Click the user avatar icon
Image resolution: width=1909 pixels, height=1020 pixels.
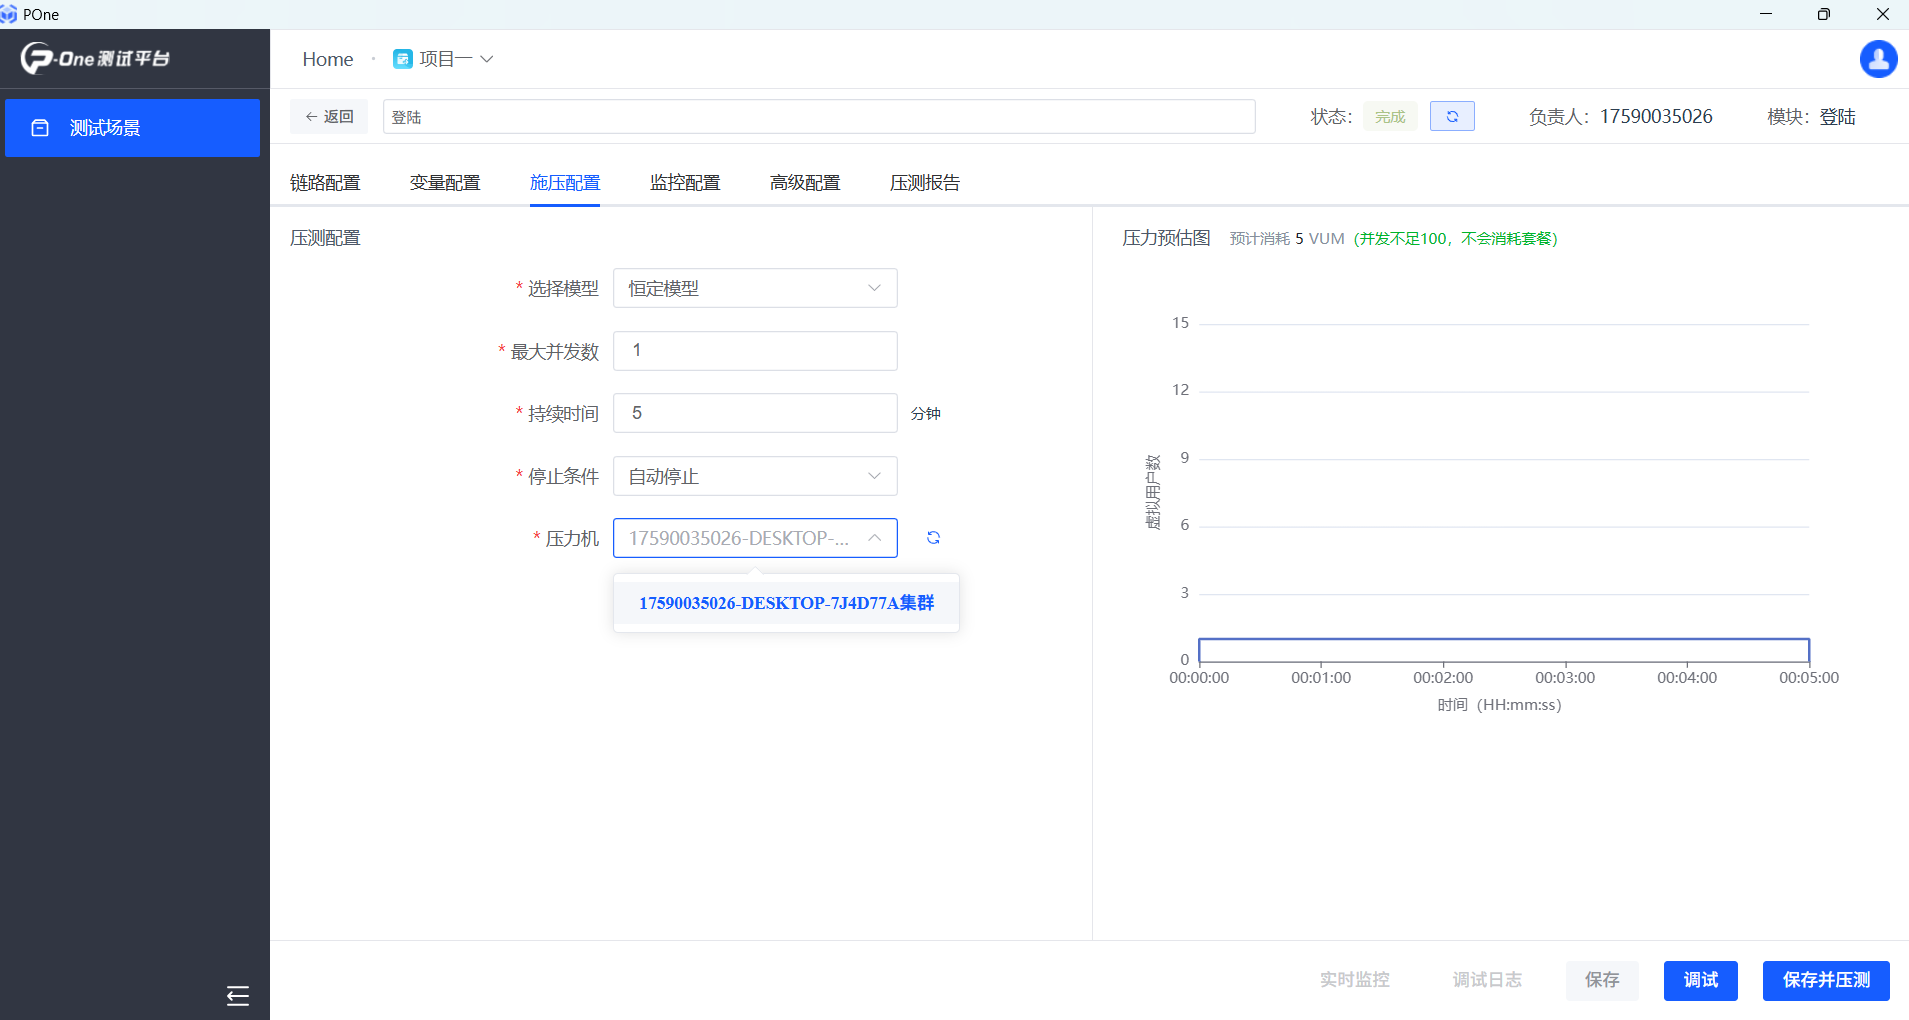1878,59
